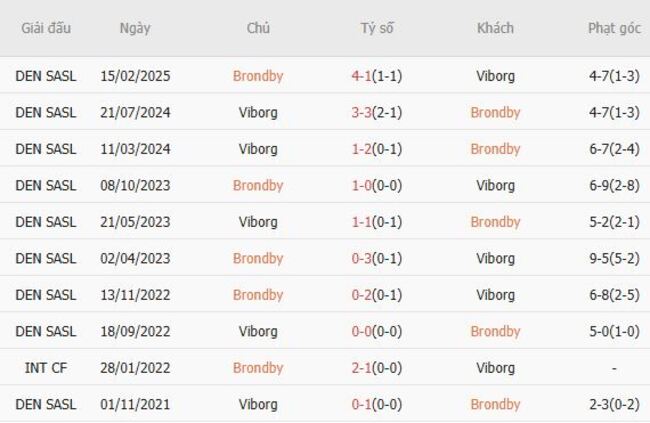Select Viborg home team on 21/07/2024

click(258, 112)
